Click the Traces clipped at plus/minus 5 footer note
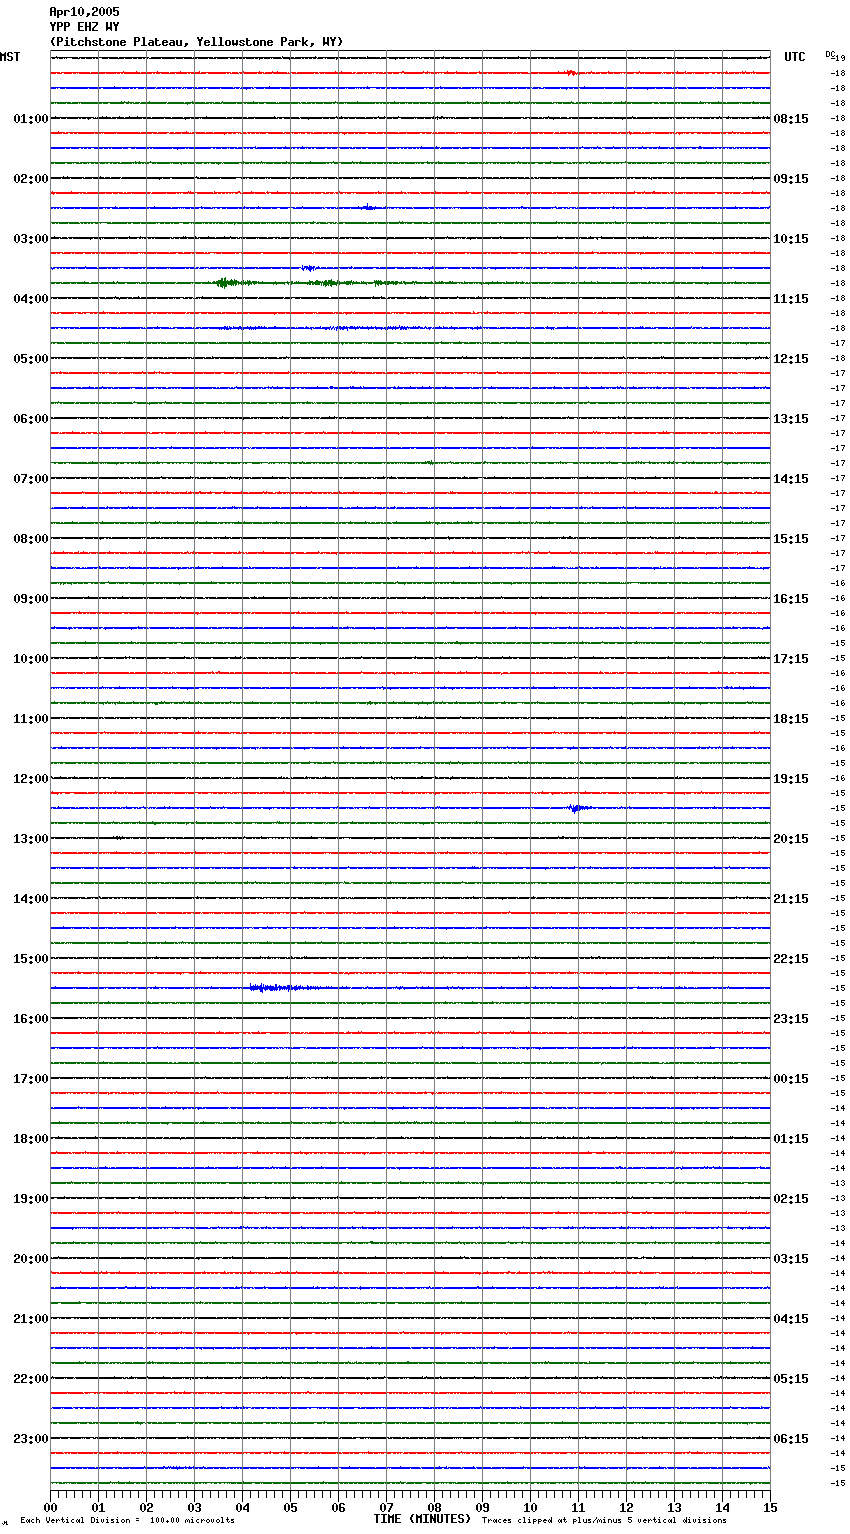This screenshot has width=850, height=1534. (604, 1521)
